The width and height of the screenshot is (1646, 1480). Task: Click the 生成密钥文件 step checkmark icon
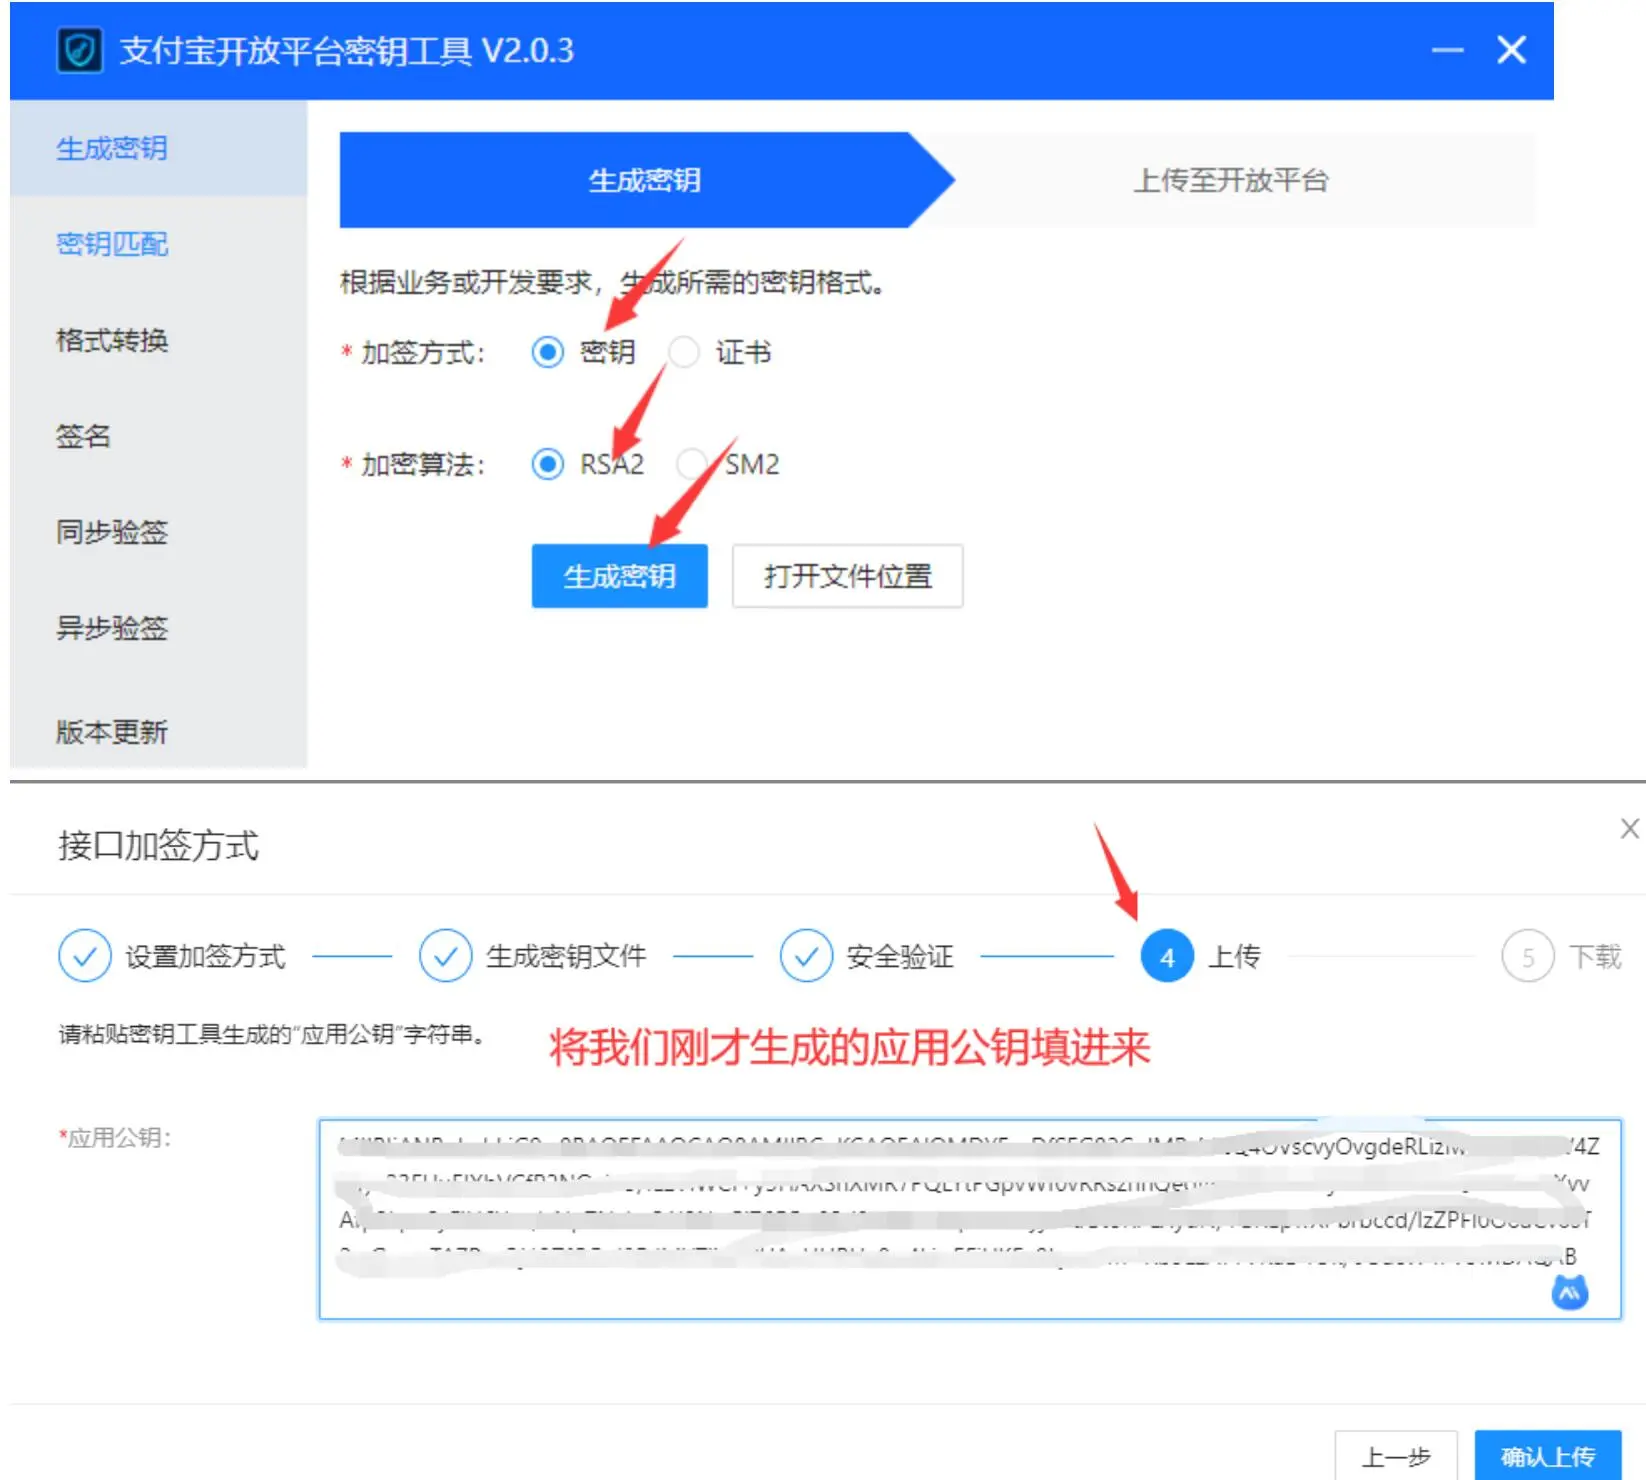[445, 956]
